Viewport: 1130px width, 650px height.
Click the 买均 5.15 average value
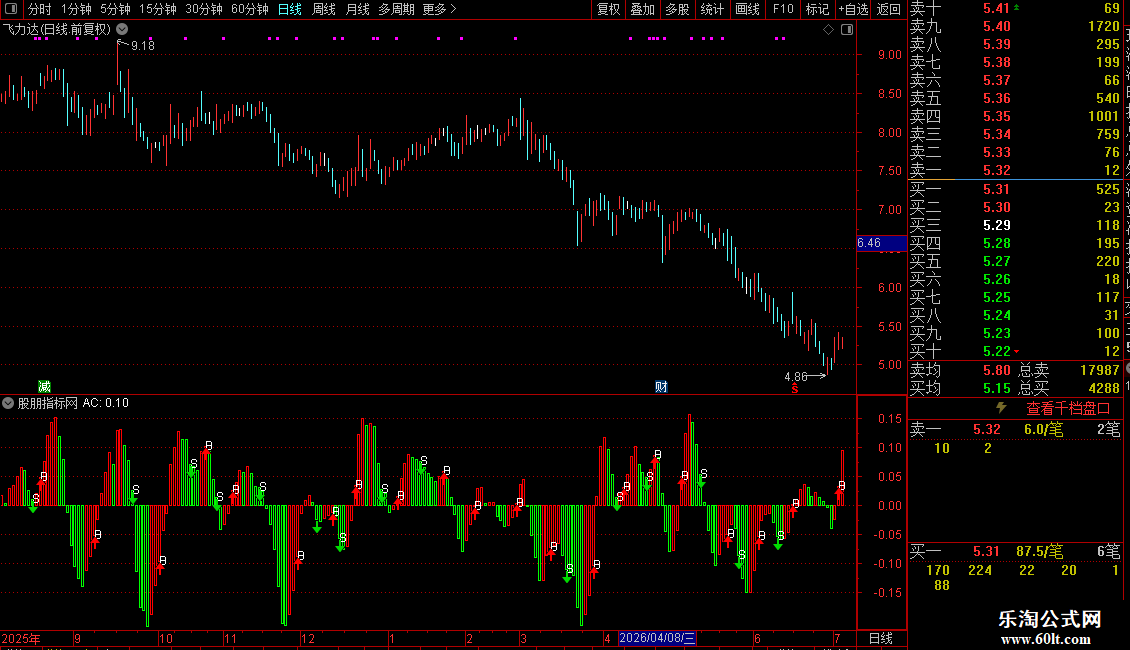point(997,388)
